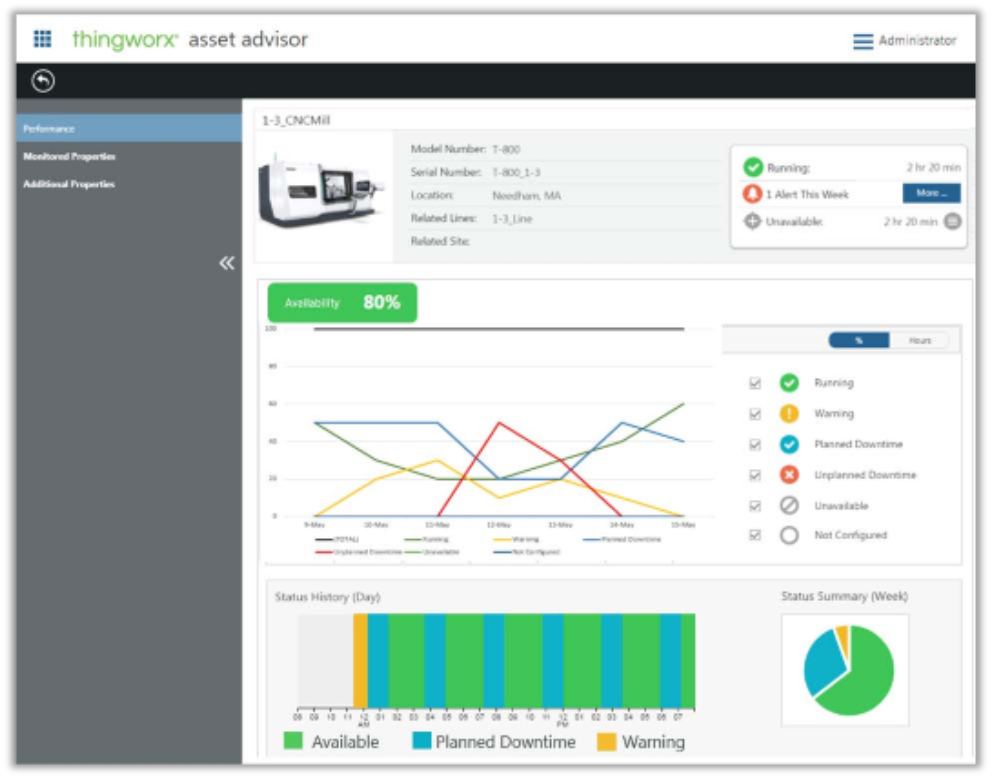The image size is (992, 779).
Task: Collapse the left sidebar with double chevron
Action: point(227,263)
